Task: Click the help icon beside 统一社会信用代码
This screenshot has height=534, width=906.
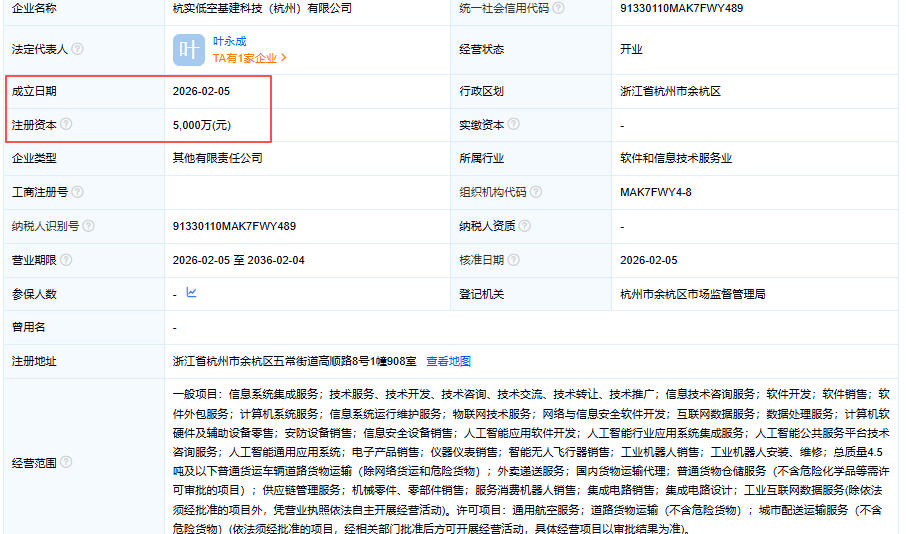Action: (558, 8)
